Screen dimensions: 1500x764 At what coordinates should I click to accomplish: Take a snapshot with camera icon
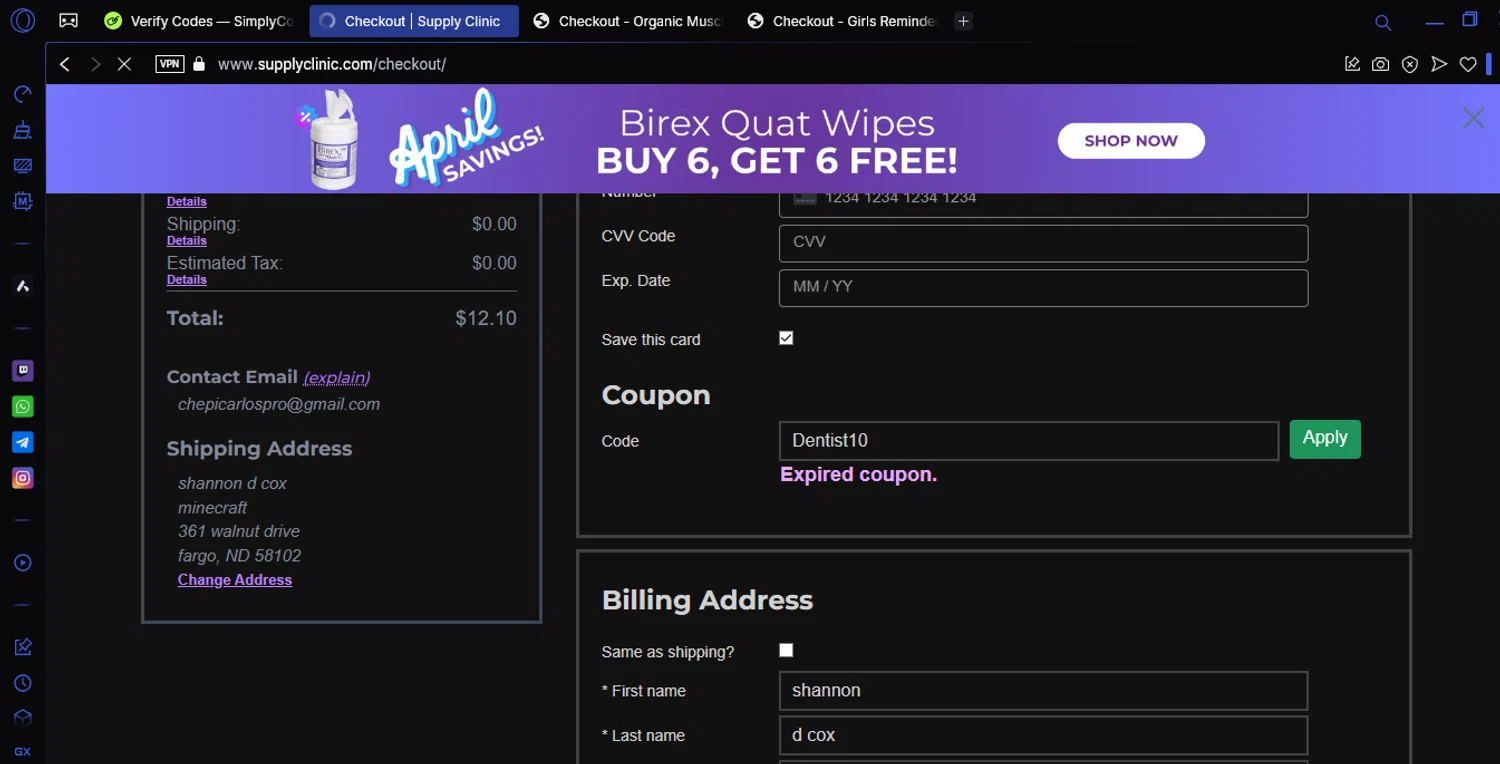pyautogui.click(x=1380, y=64)
